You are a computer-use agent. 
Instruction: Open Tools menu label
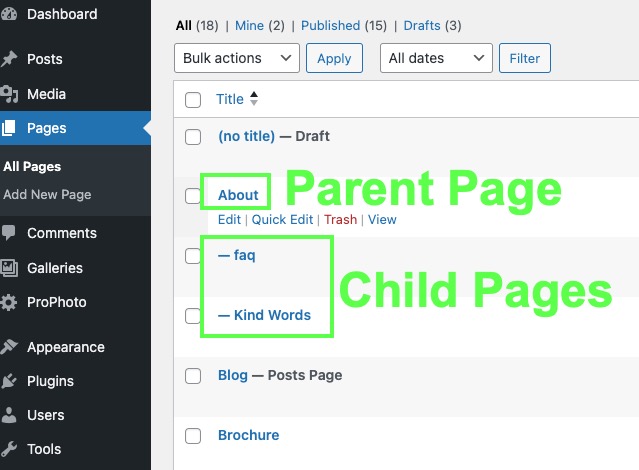(x=44, y=449)
